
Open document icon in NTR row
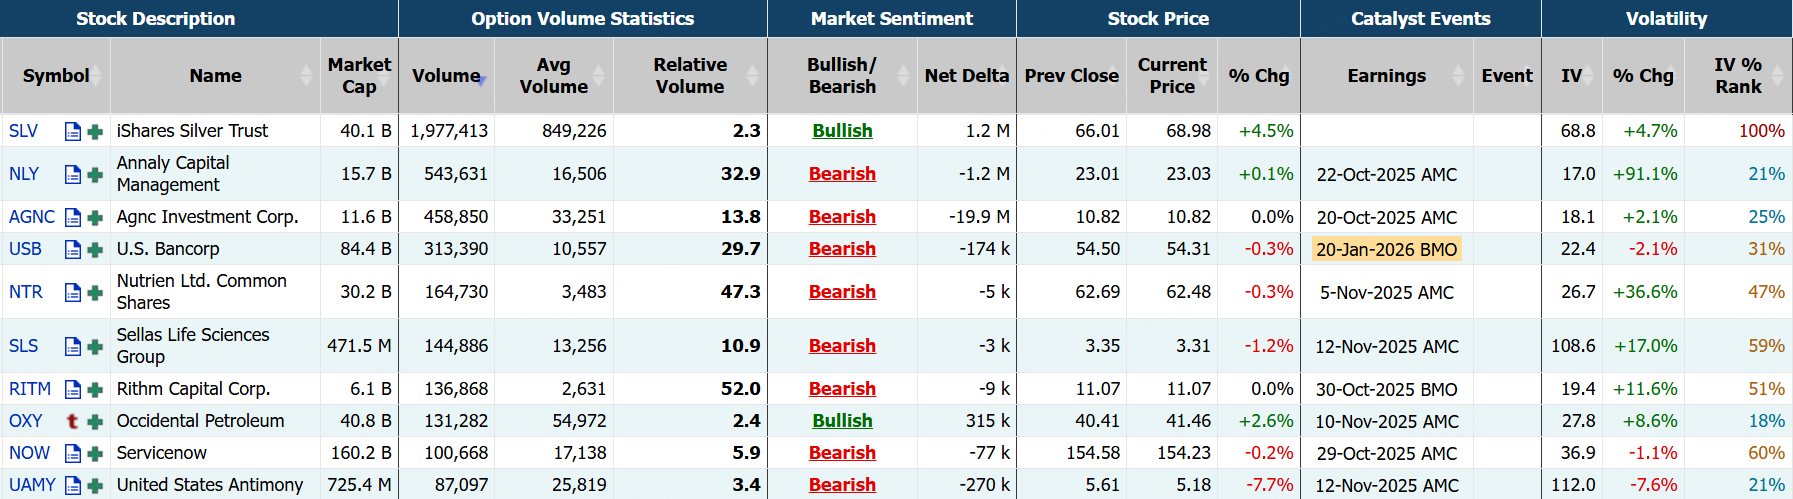pos(72,292)
